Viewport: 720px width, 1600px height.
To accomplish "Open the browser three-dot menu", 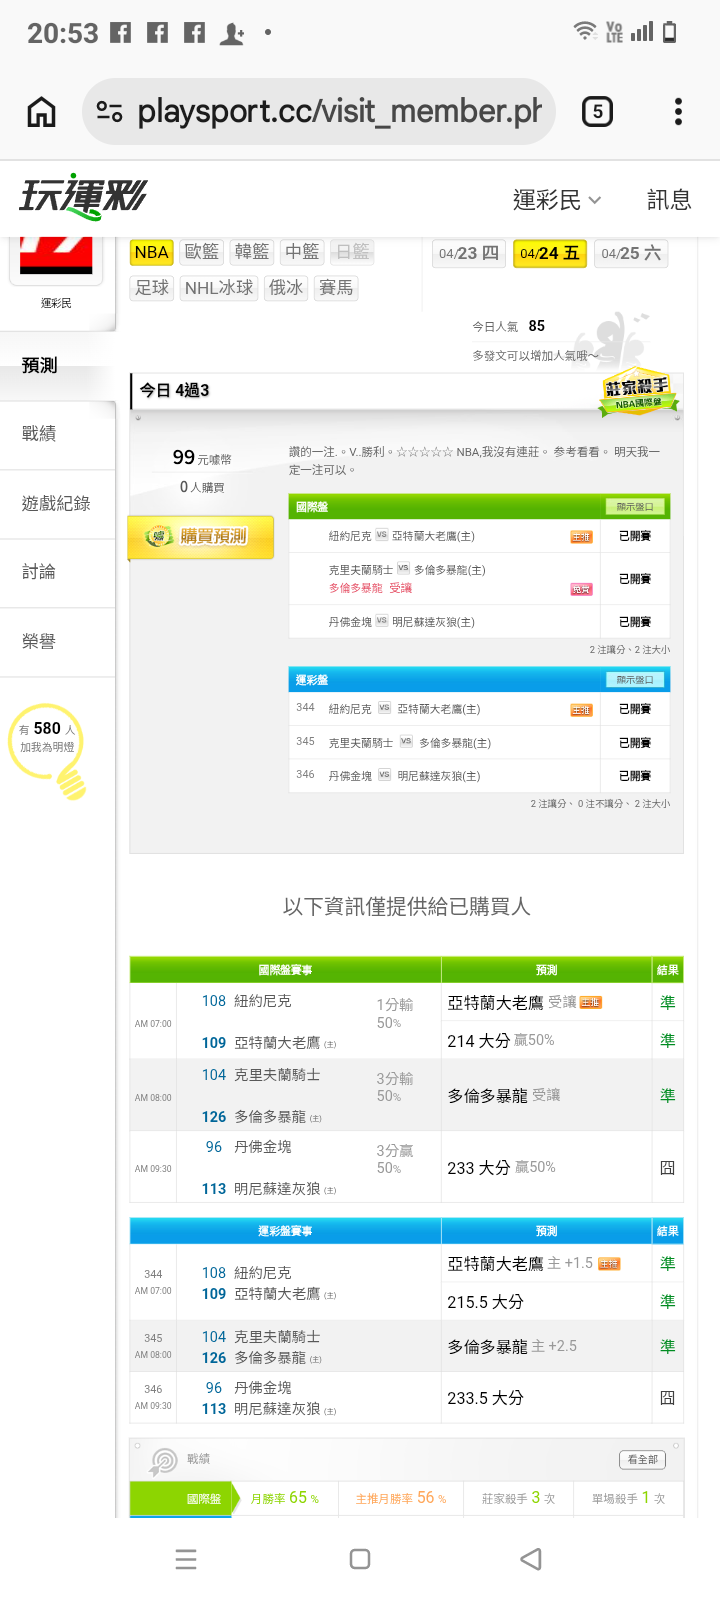I will (x=678, y=111).
